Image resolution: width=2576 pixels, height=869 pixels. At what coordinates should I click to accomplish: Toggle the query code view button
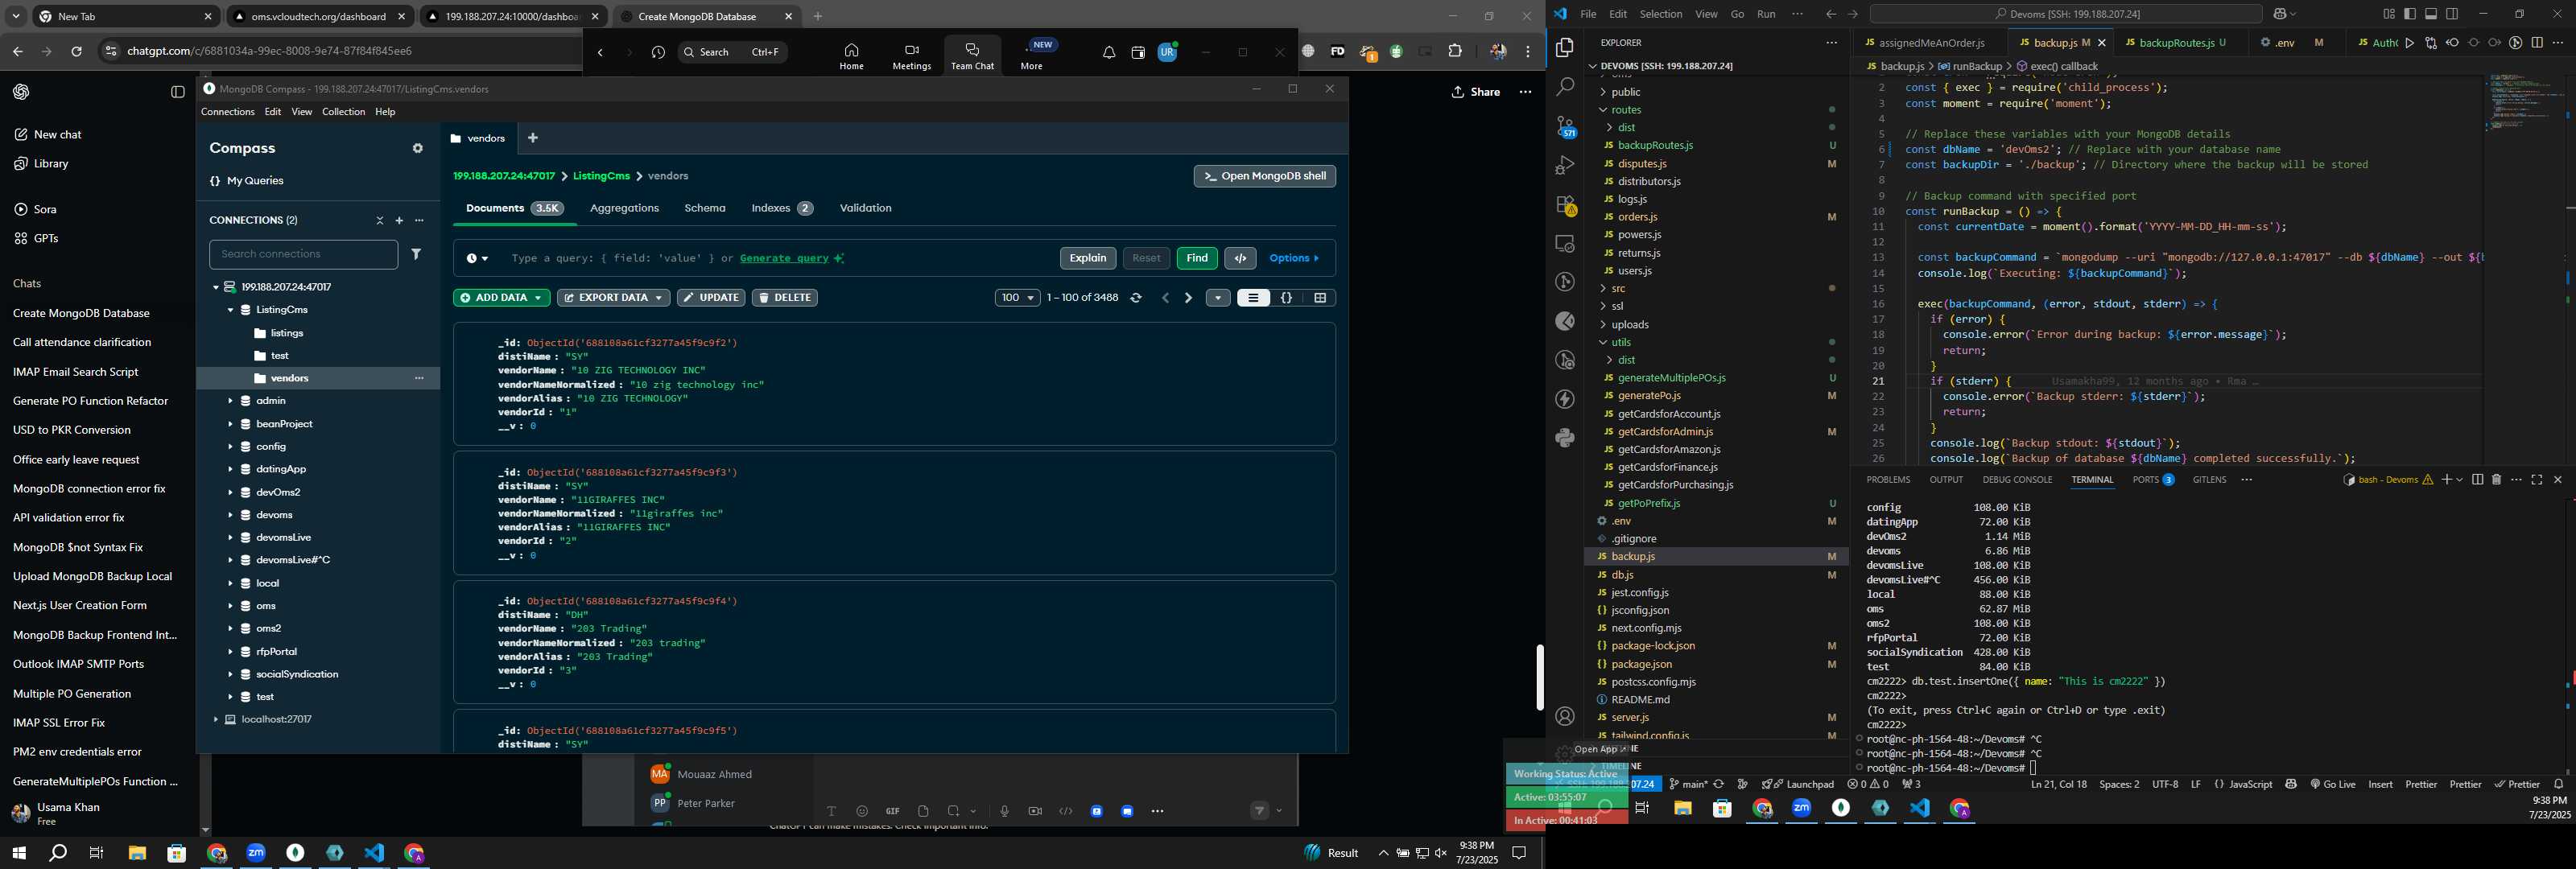point(1240,258)
